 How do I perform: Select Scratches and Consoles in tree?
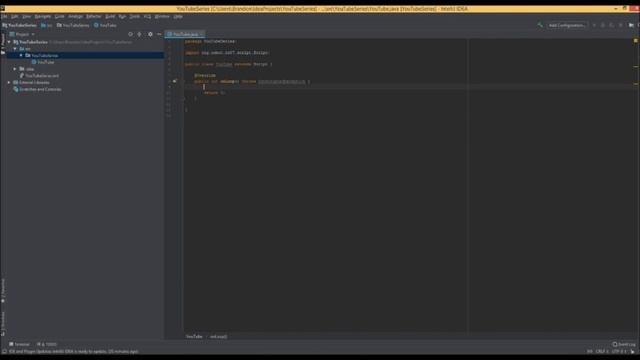coord(38,89)
